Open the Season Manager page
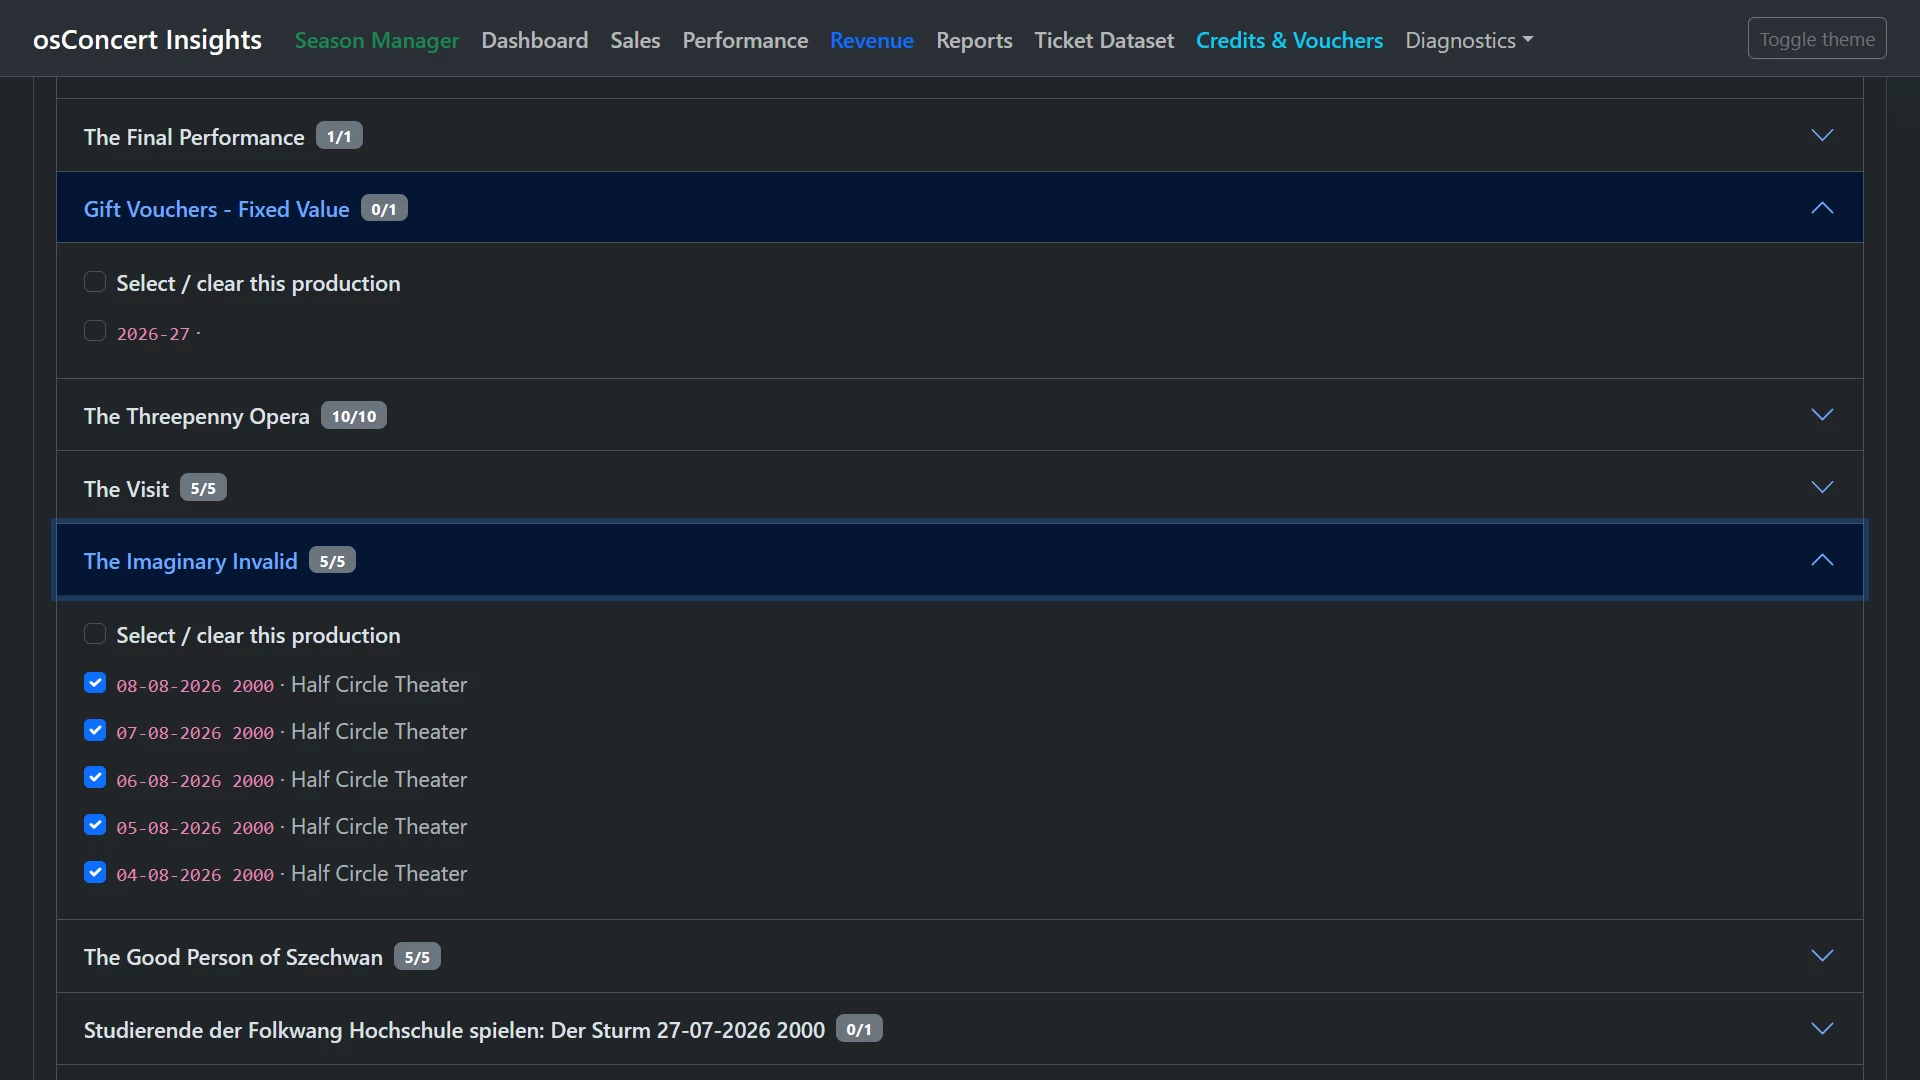The image size is (1920, 1080). coord(377,40)
